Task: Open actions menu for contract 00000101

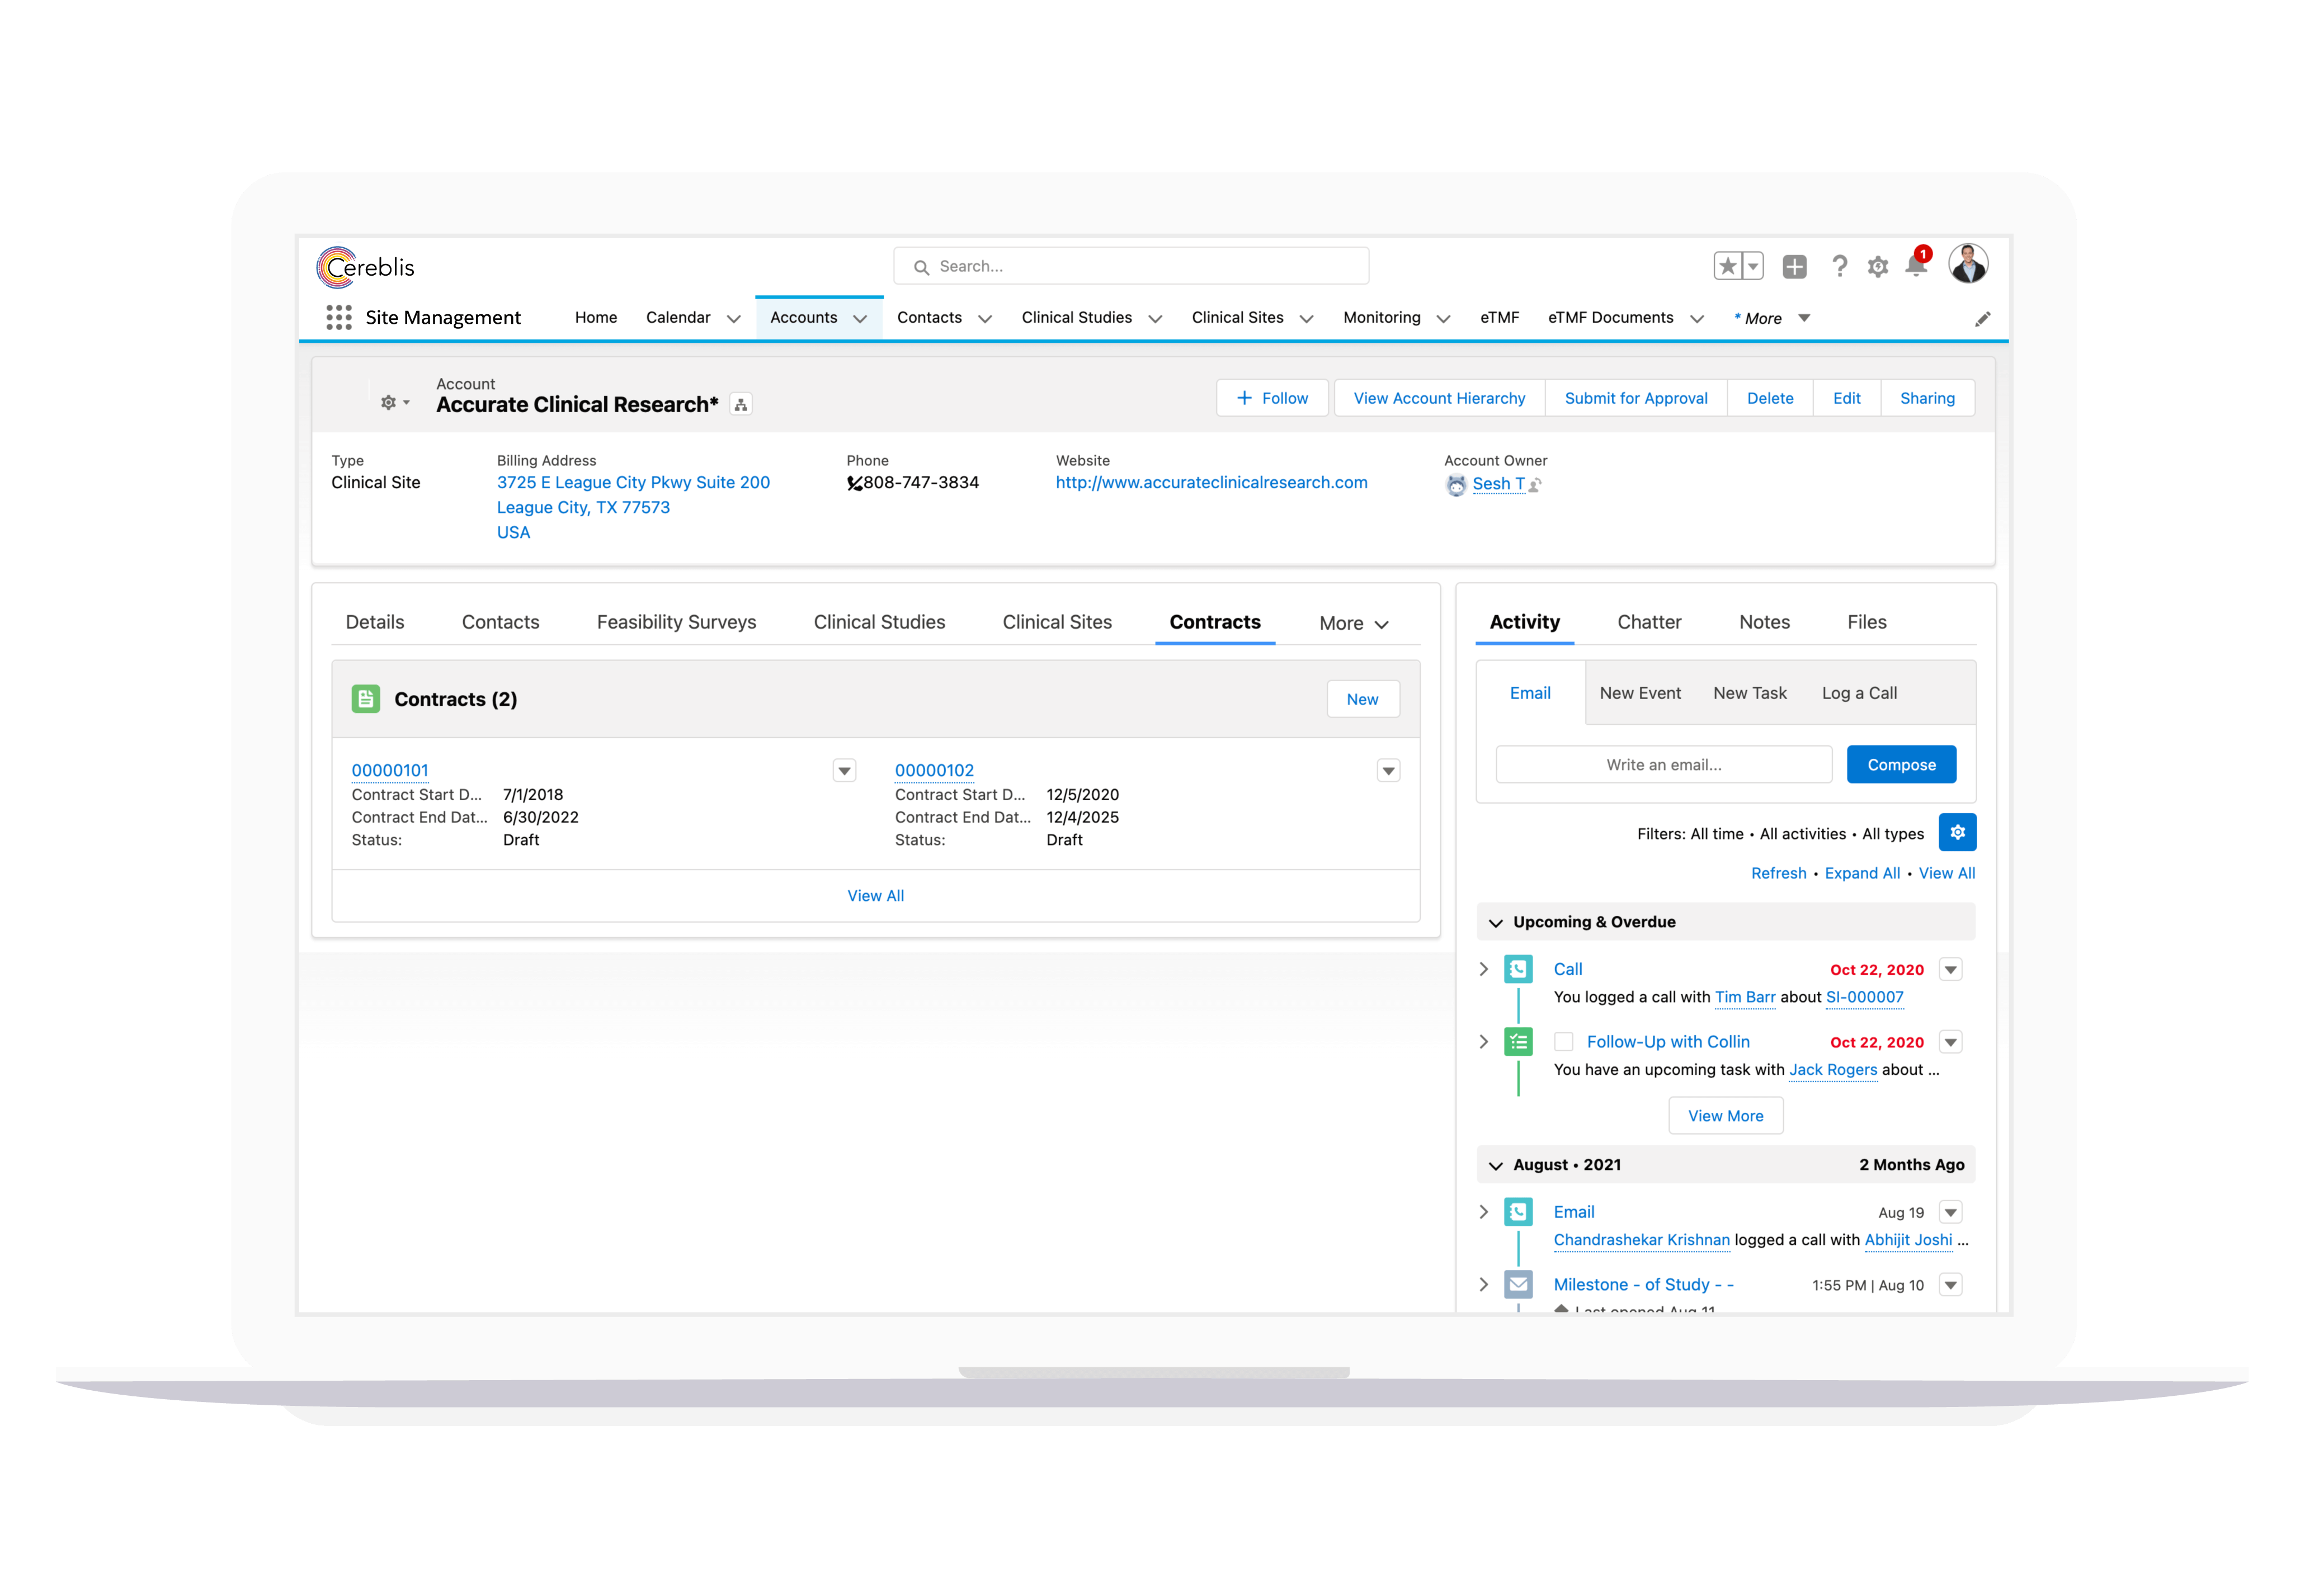Action: [x=845, y=771]
